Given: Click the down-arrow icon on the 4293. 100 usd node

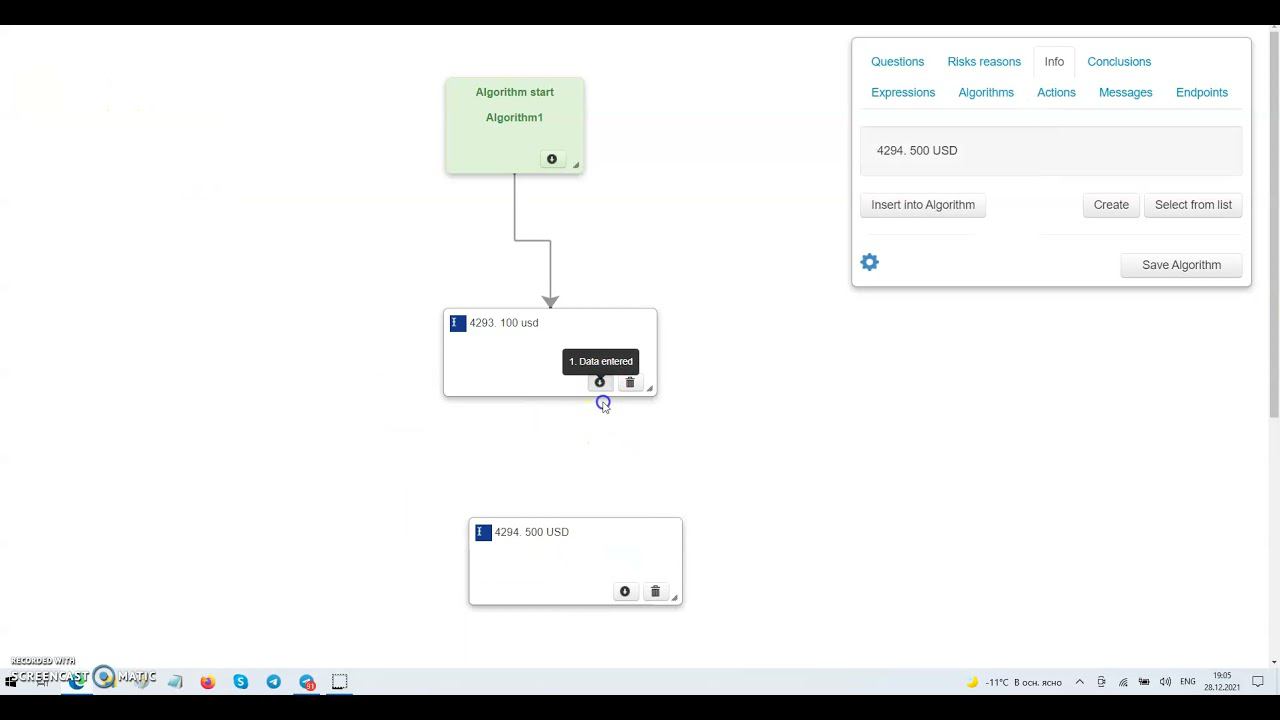Looking at the screenshot, I should point(600,382).
